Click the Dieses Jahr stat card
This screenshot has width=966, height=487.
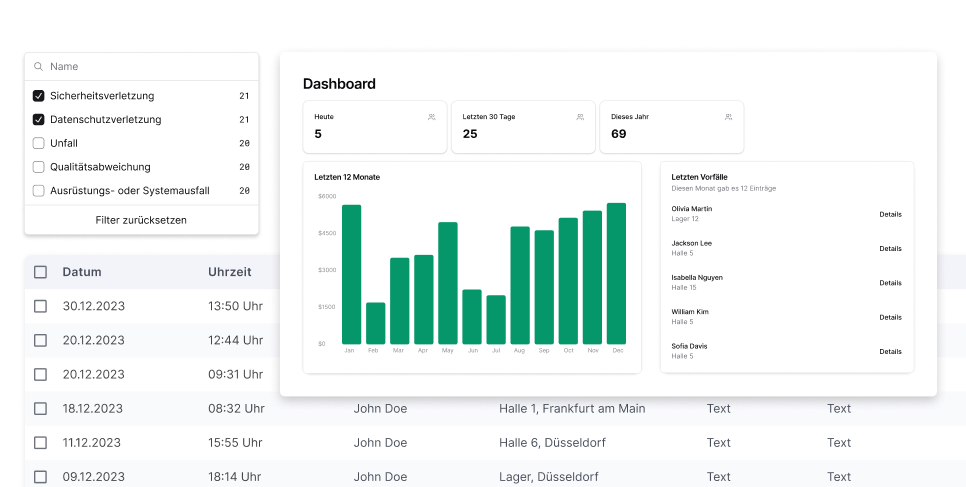click(x=672, y=127)
